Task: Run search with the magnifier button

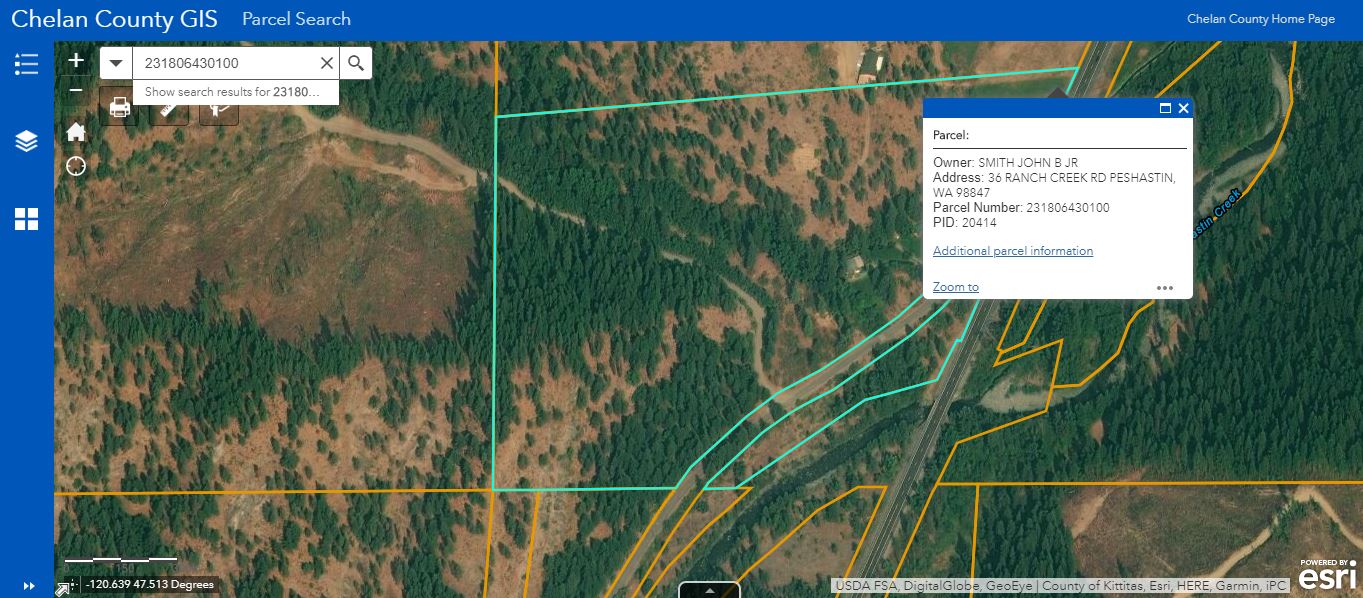Action: [x=356, y=63]
